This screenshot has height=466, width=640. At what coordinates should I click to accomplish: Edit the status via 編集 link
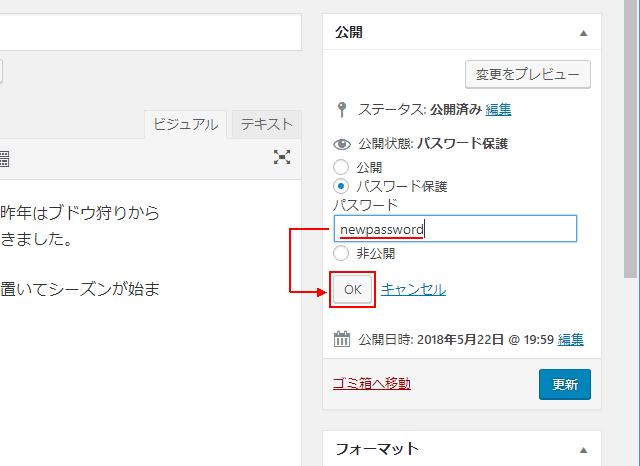click(x=498, y=109)
